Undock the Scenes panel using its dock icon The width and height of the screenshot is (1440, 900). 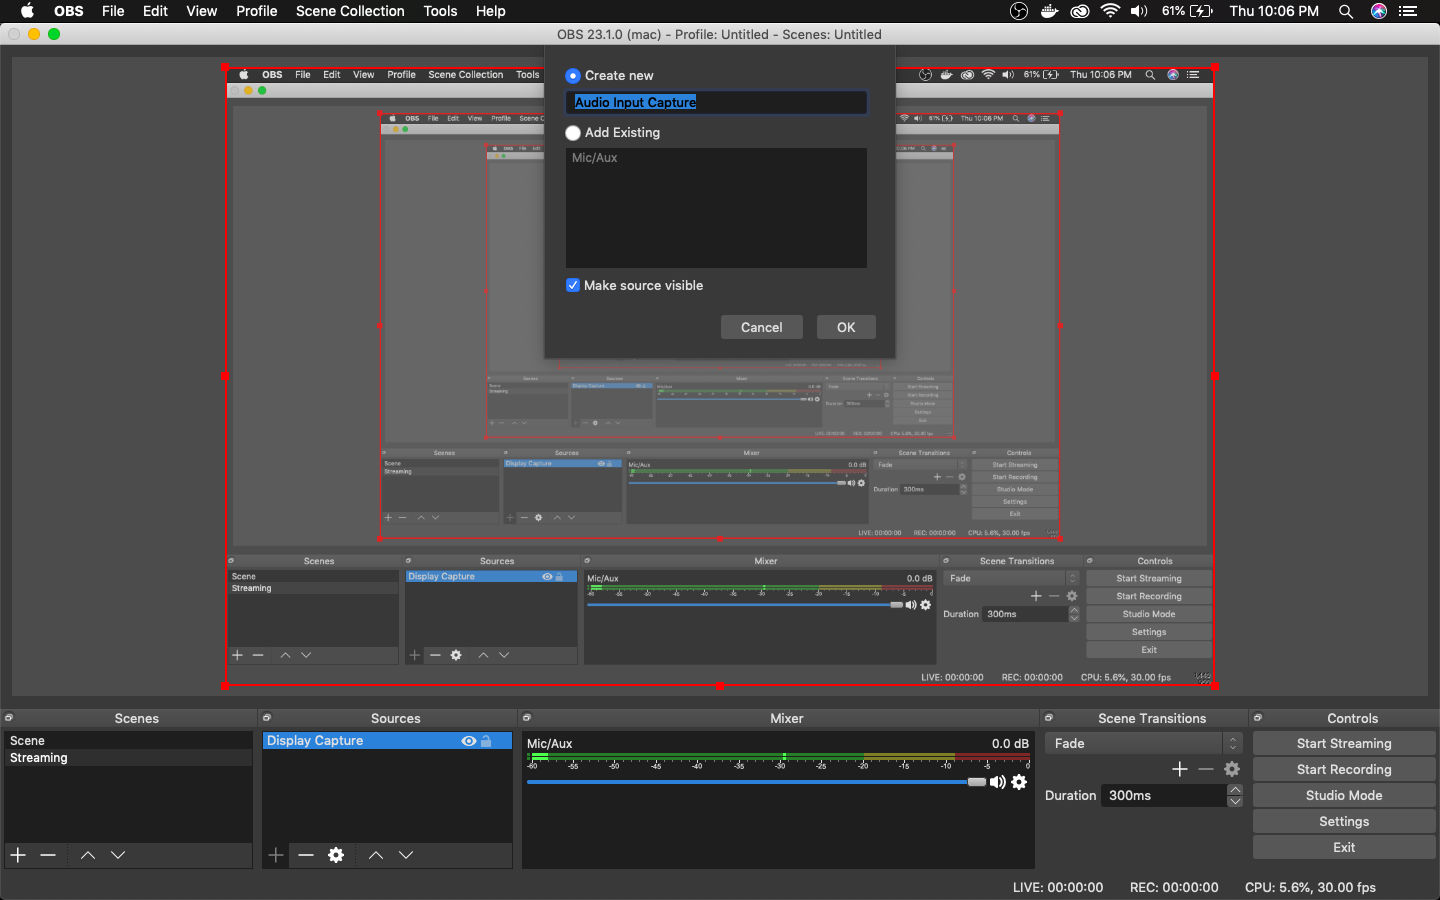[x=9, y=718]
